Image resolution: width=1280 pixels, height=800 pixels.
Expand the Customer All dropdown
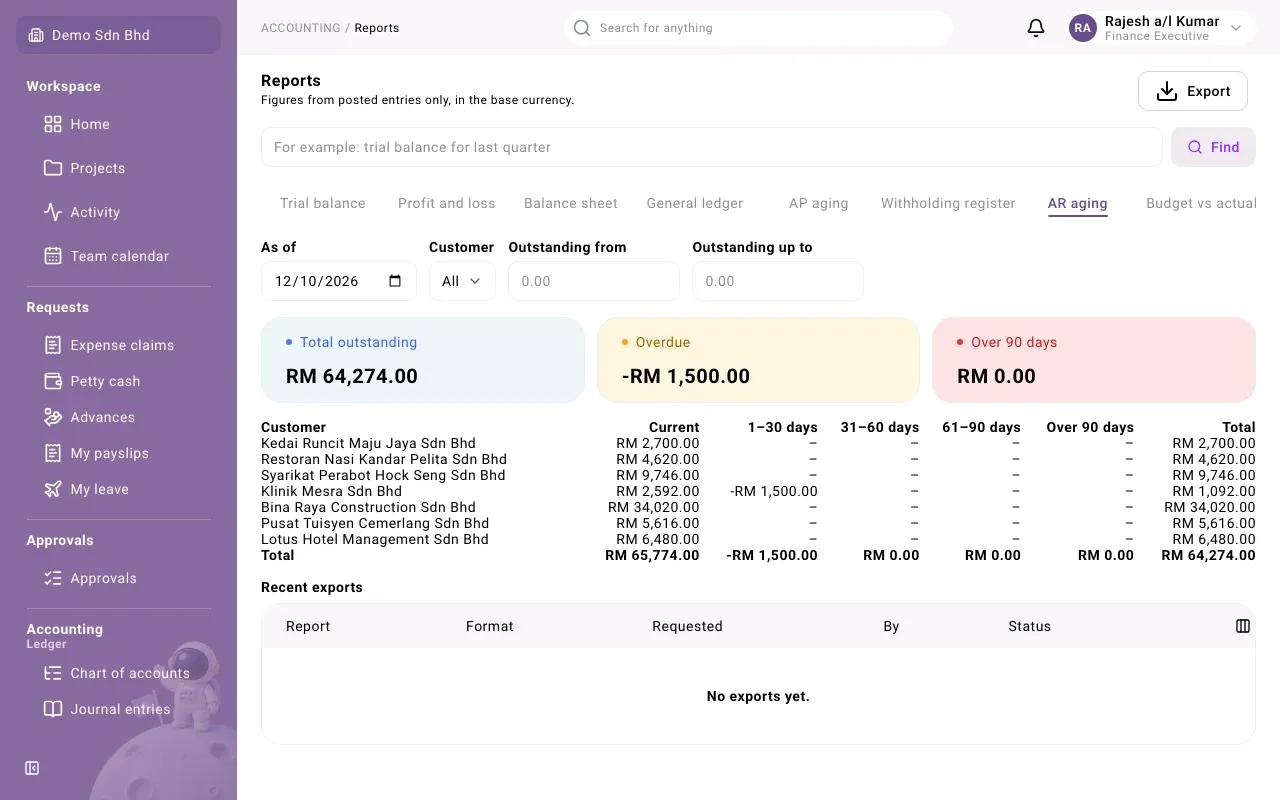462,281
